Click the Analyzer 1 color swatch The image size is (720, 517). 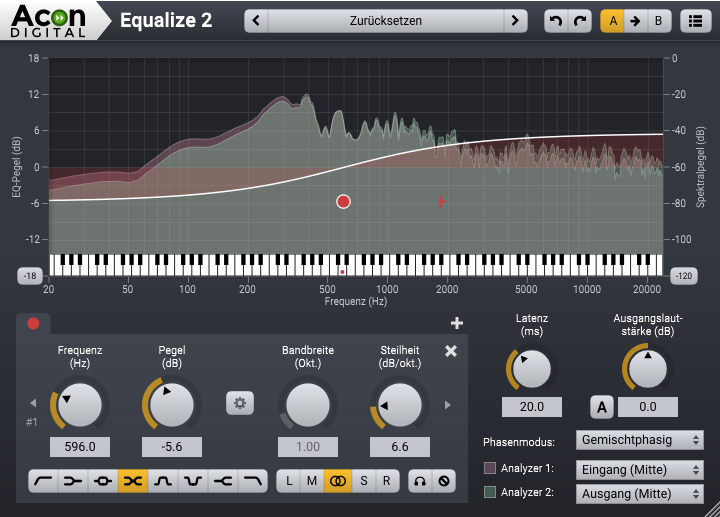click(490, 467)
